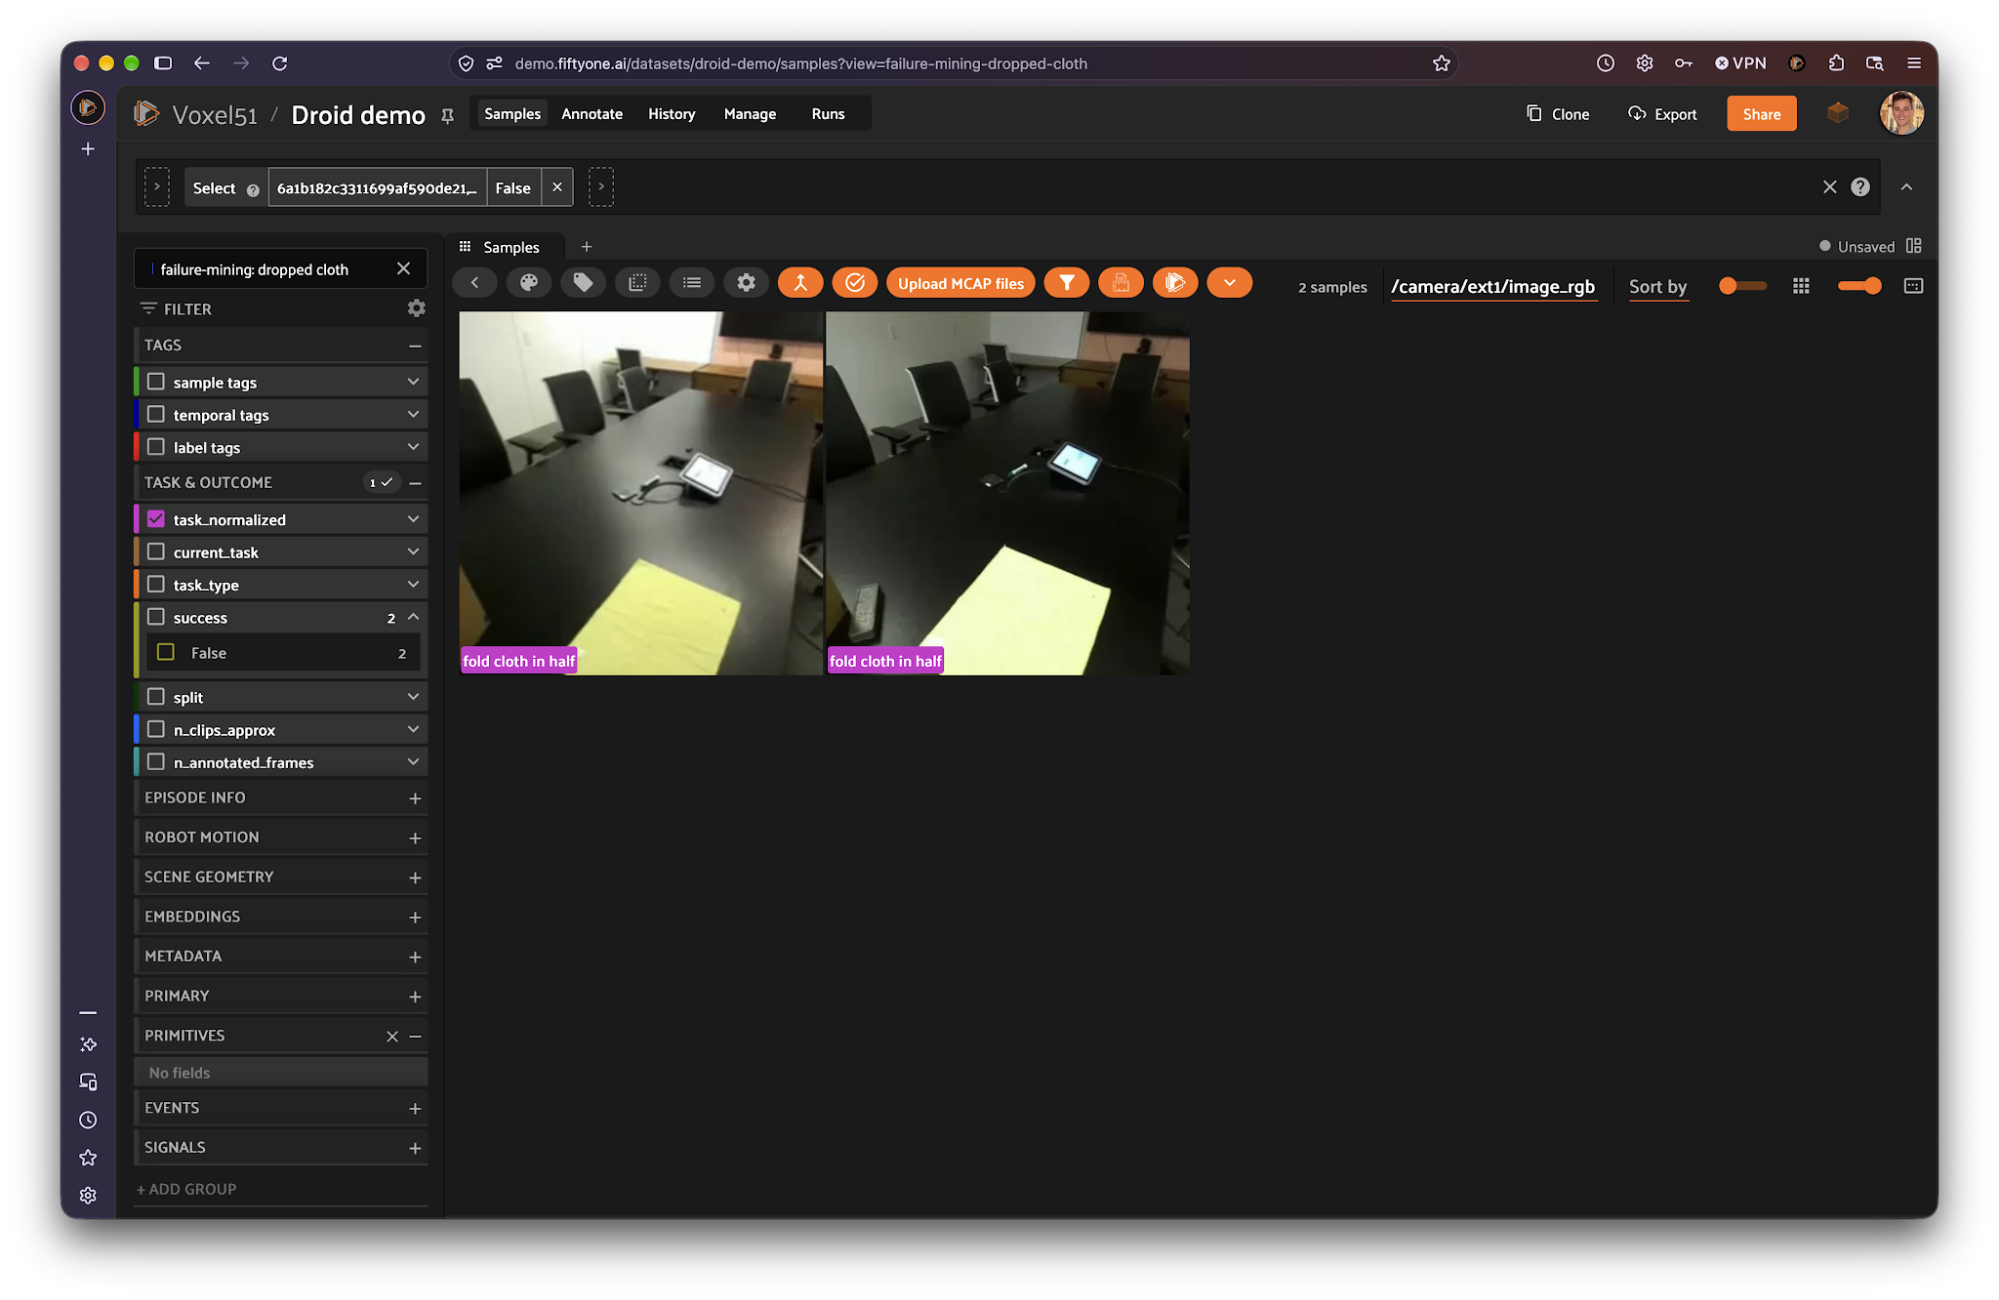Reload the page in browser
Screen dimensions: 1999x1300
(280, 63)
